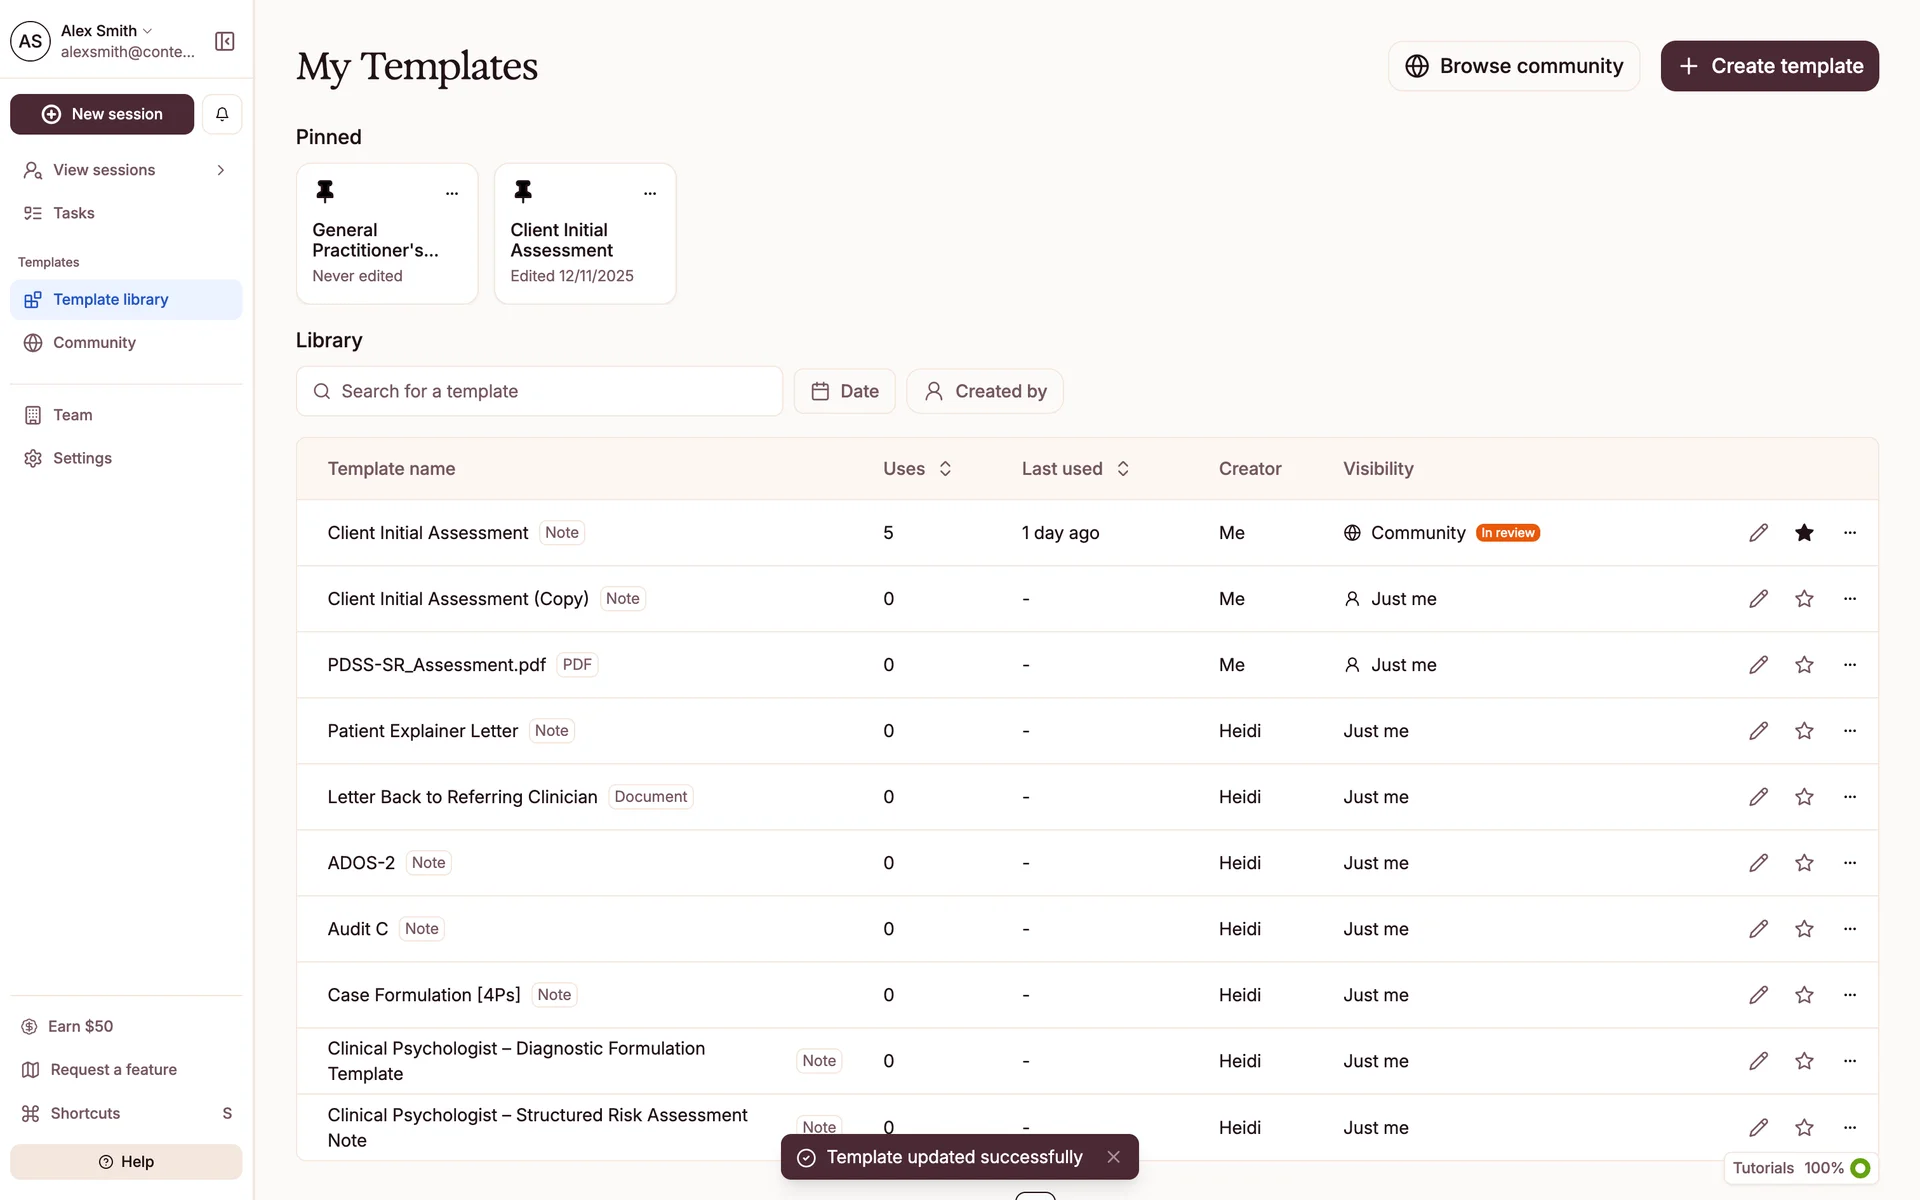Click Browse community button
Viewport: 1920px width, 1200px height.
(x=1513, y=66)
